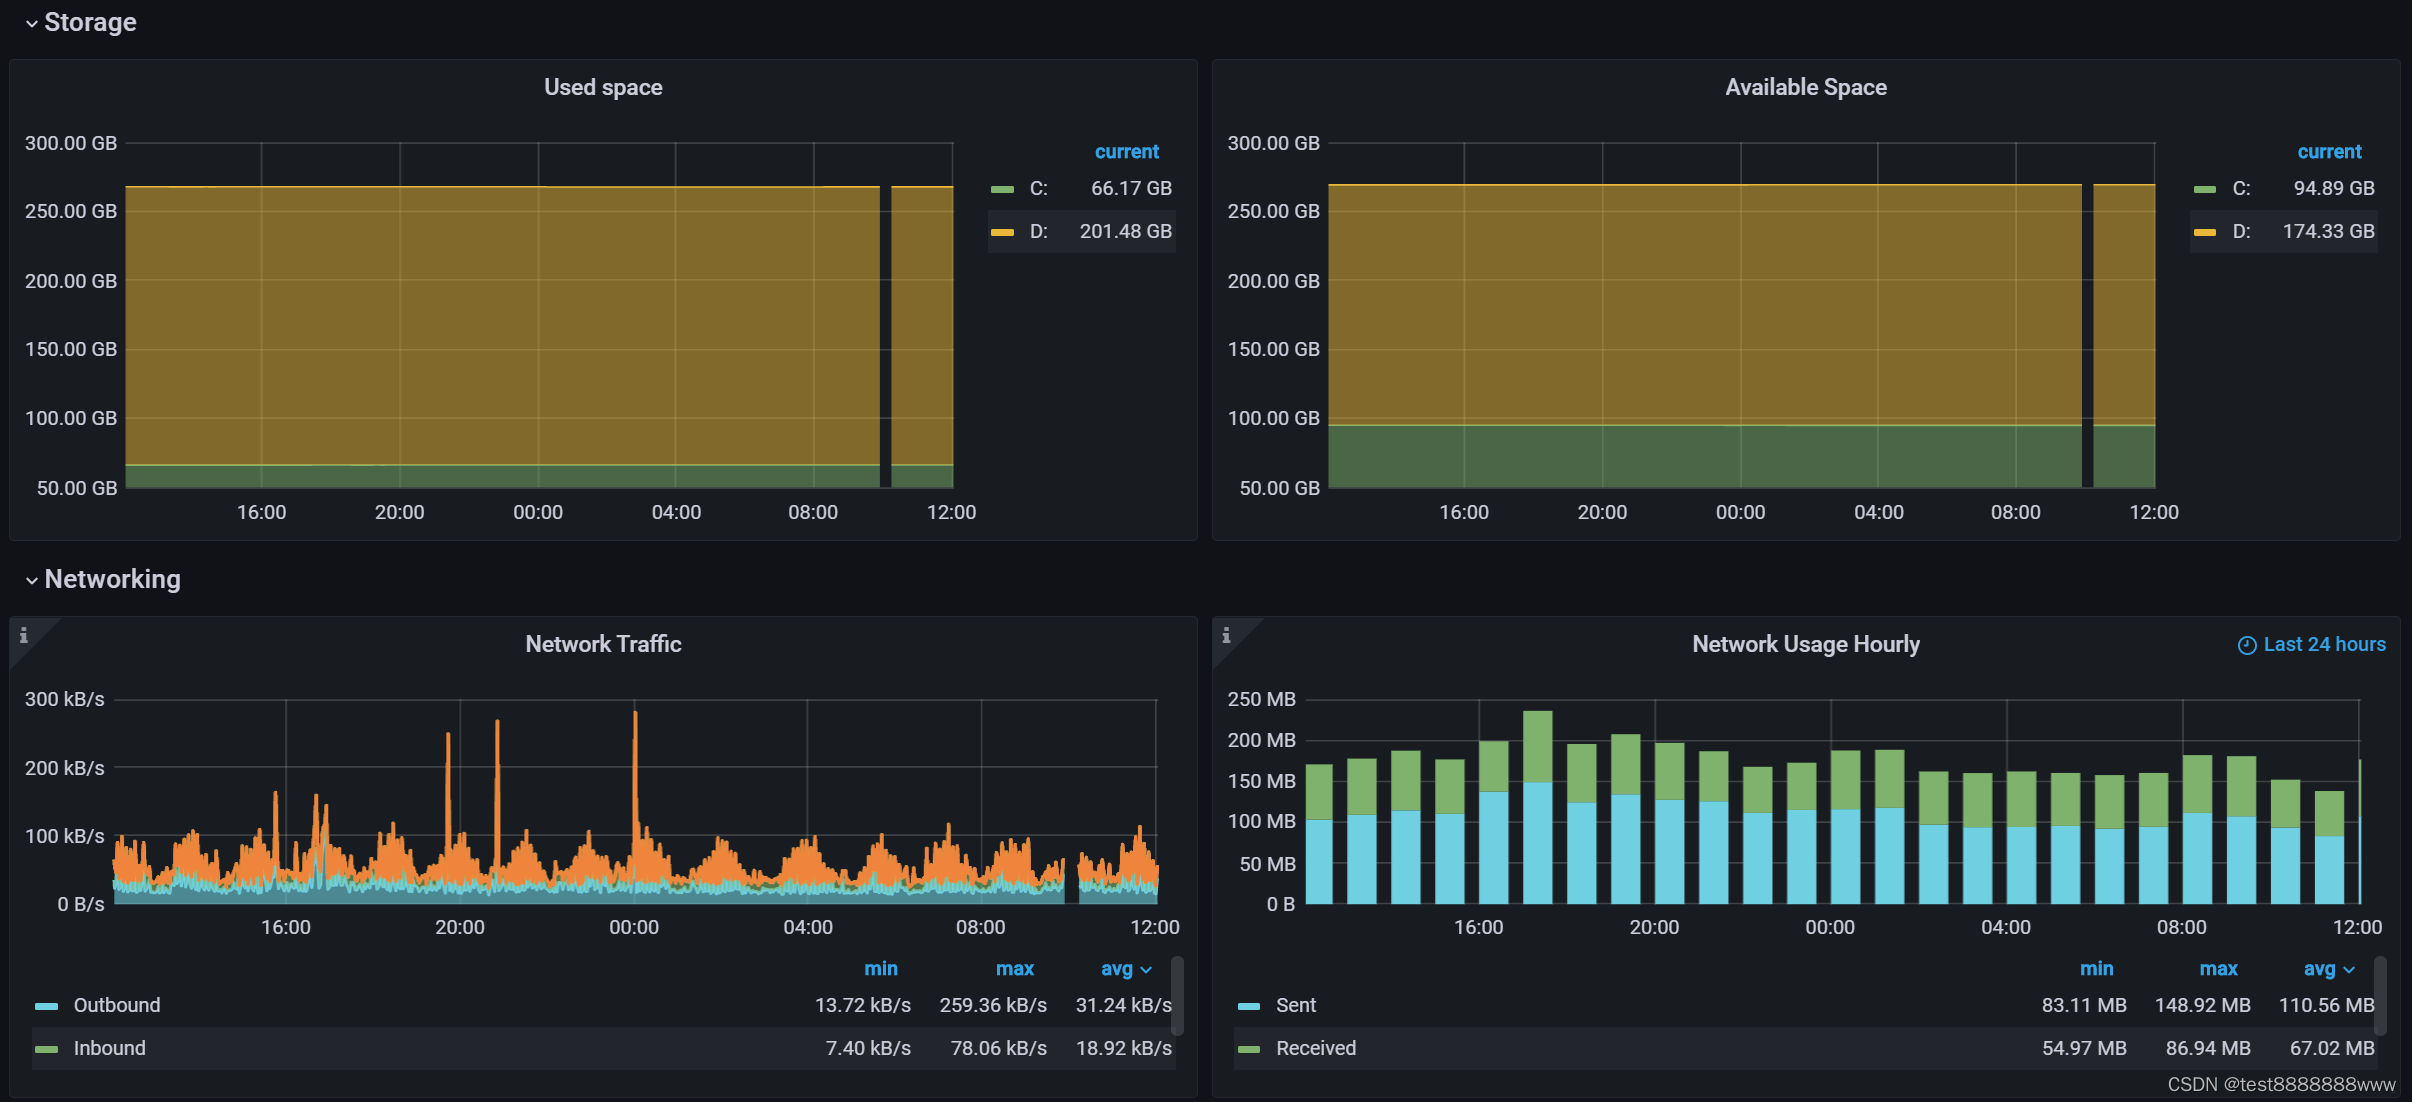Click green C: color swatch in Available Space
Viewport: 2412px width, 1102px height.
(2204, 189)
